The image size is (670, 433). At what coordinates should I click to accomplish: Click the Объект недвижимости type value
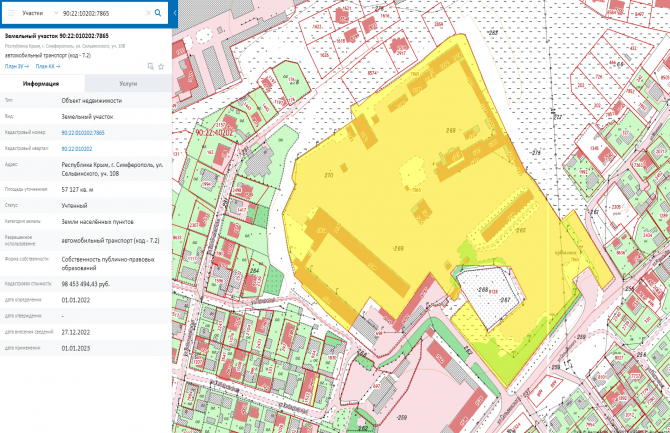pyautogui.click(x=91, y=100)
